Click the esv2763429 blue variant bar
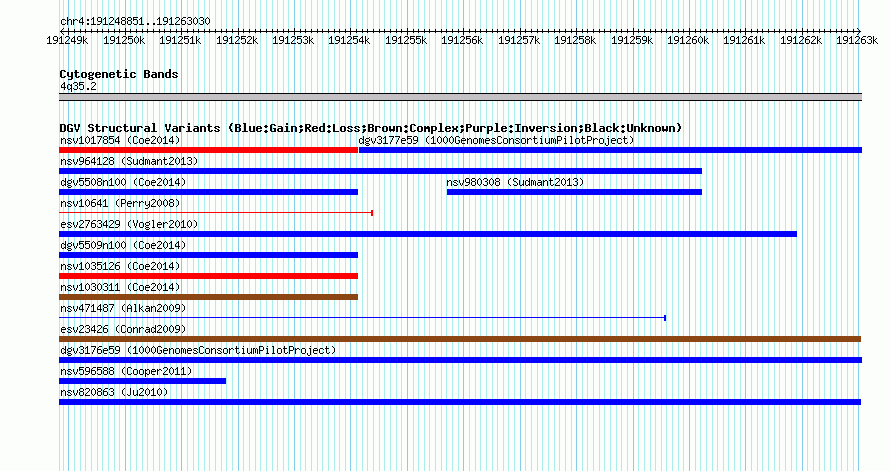Screen dimensions: 890x471 (x=428, y=234)
